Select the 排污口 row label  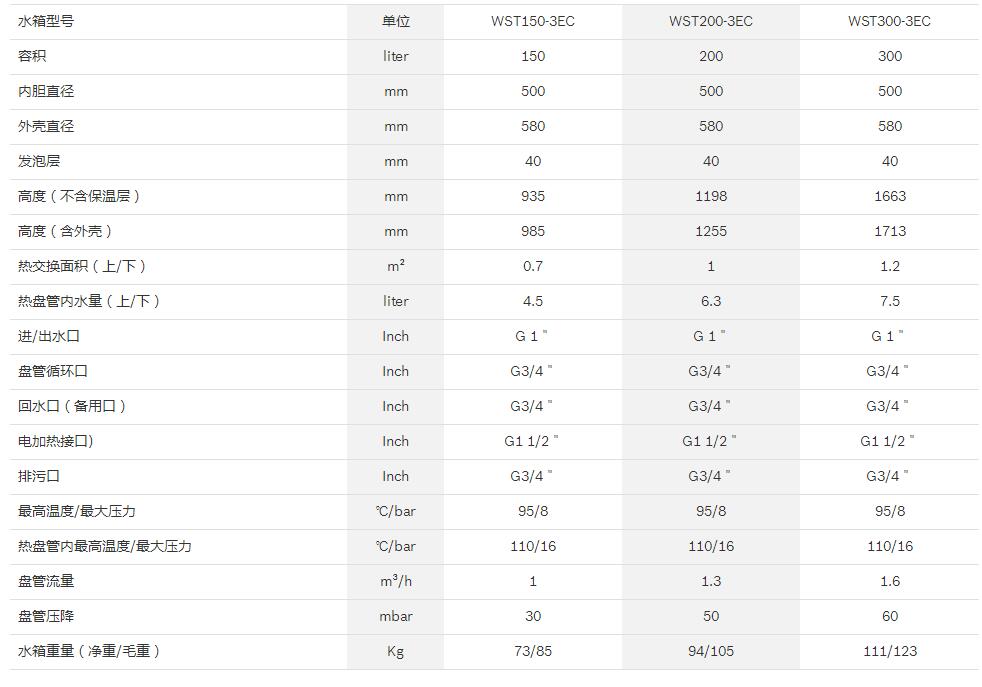click(39, 476)
